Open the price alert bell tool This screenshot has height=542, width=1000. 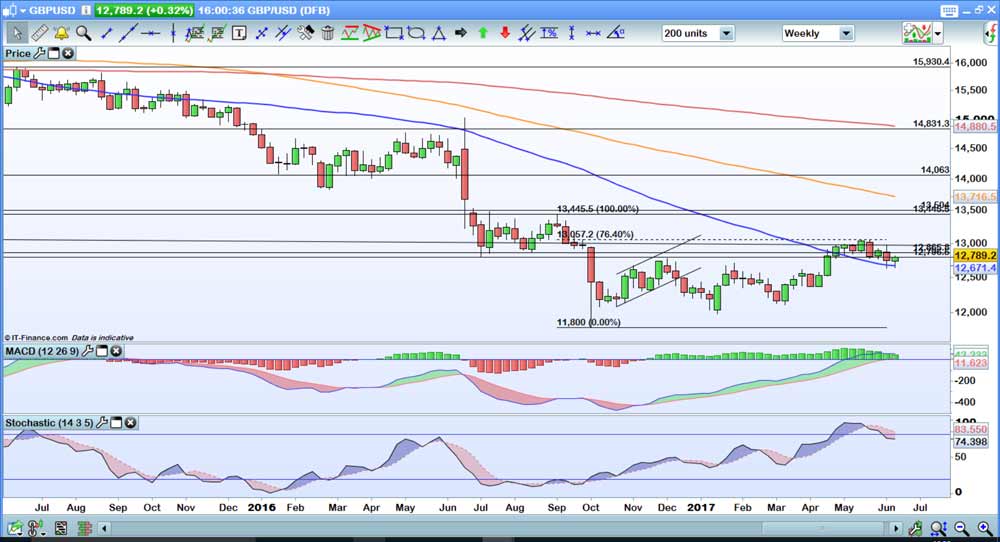click(x=61, y=33)
